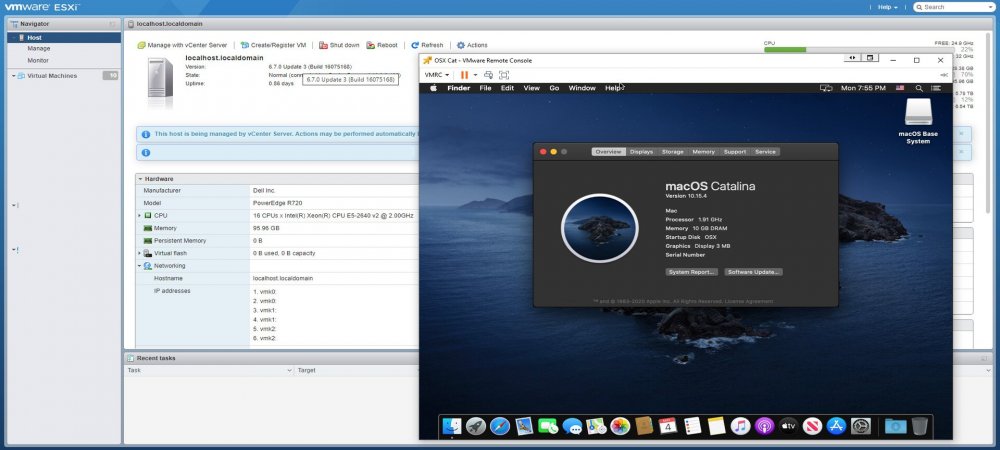
Task: Open Podcasts from the dock
Action: (764, 426)
